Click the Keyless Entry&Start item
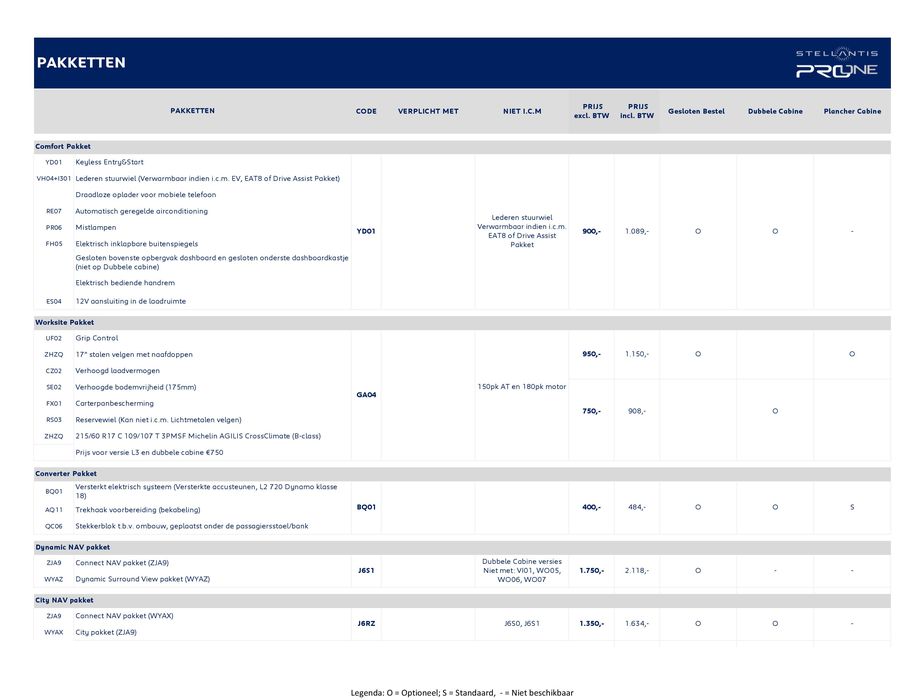 (x=109, y=161)
